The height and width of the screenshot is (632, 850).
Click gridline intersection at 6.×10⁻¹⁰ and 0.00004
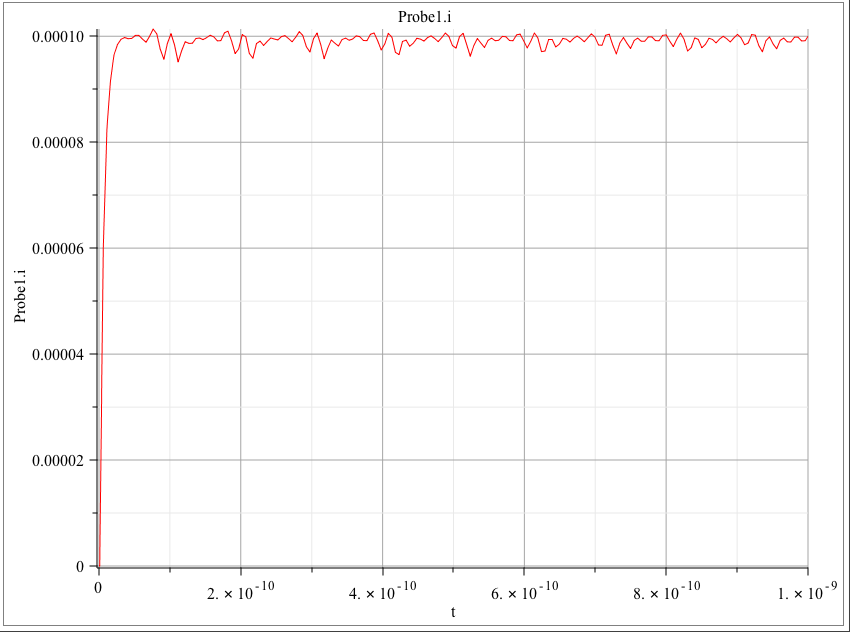524,354
